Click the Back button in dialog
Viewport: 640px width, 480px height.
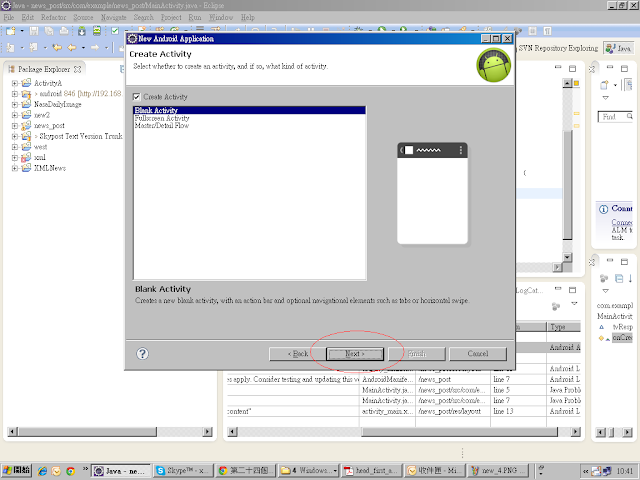coord(298,354)
